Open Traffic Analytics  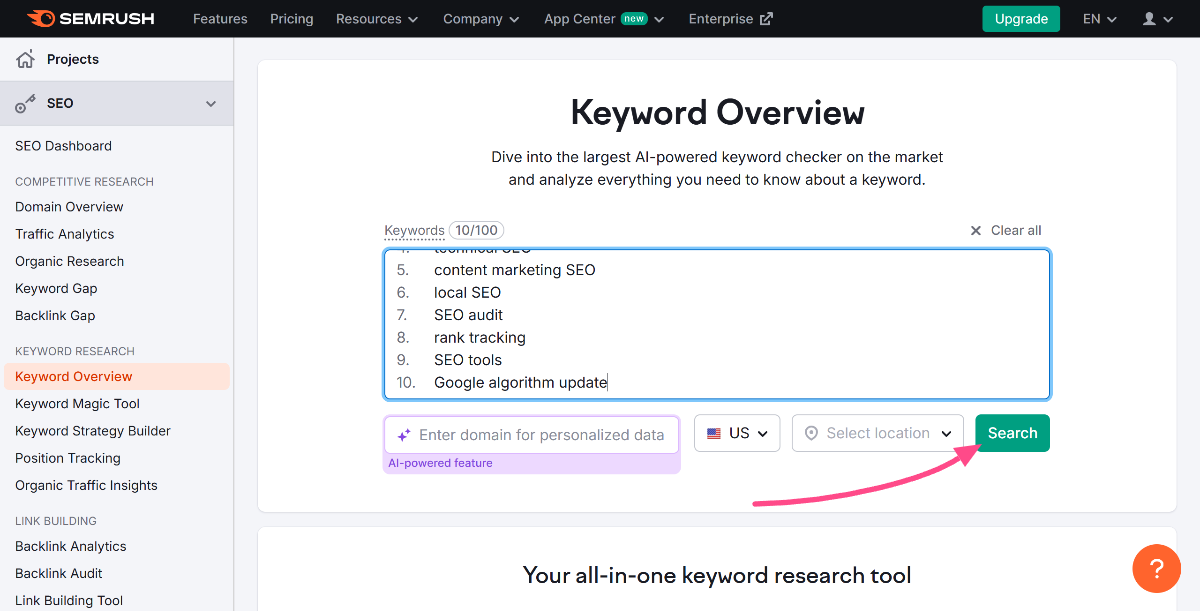pos(65,234)
